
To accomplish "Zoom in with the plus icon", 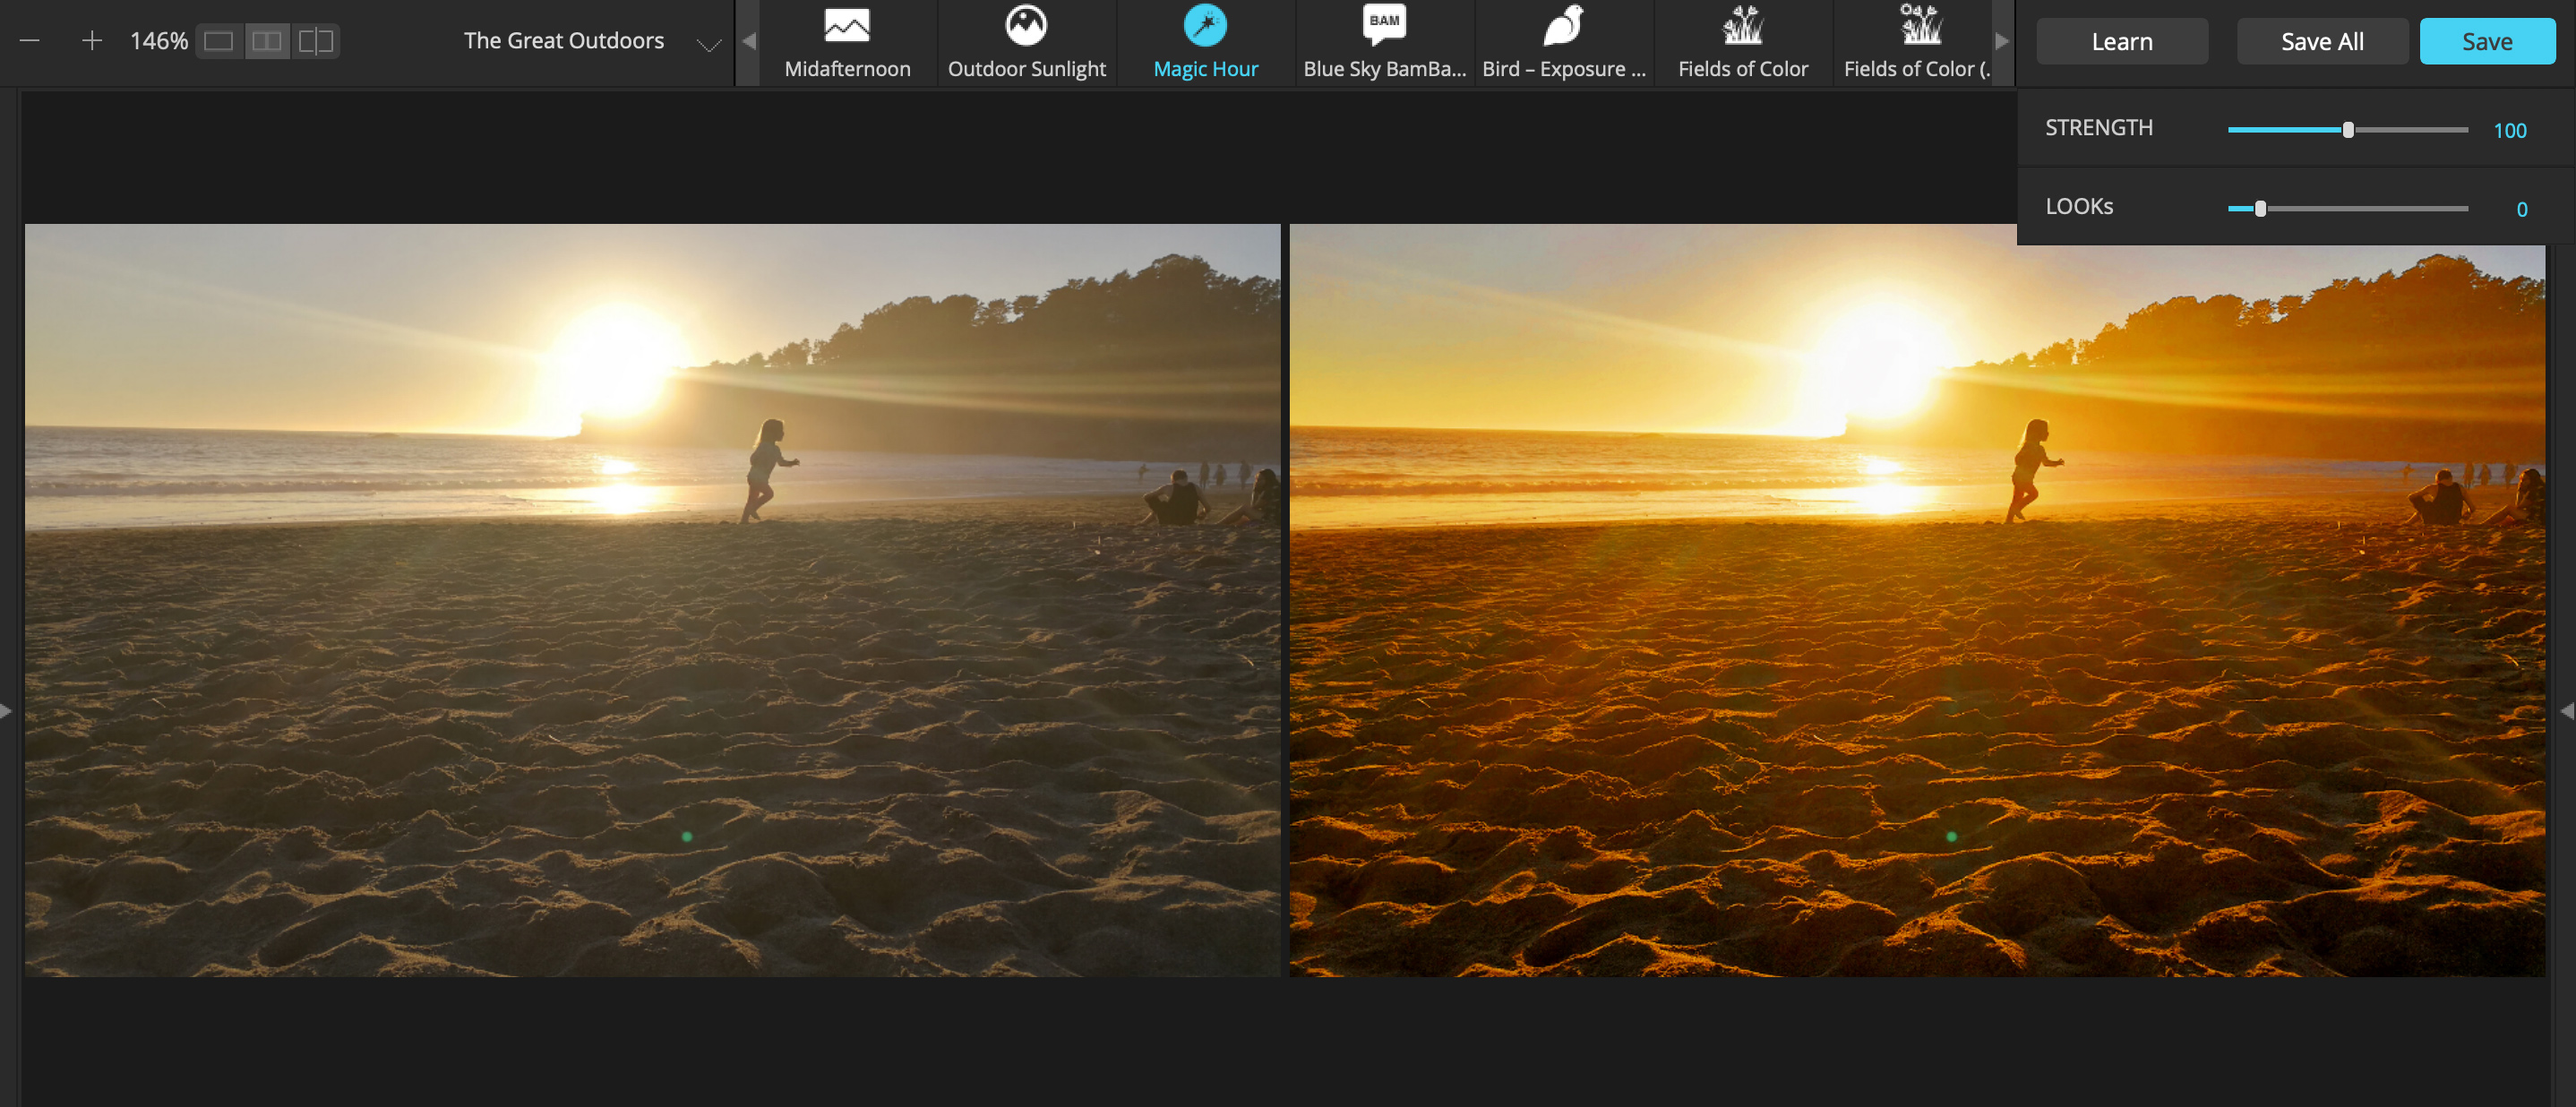I will click(91, 41).
